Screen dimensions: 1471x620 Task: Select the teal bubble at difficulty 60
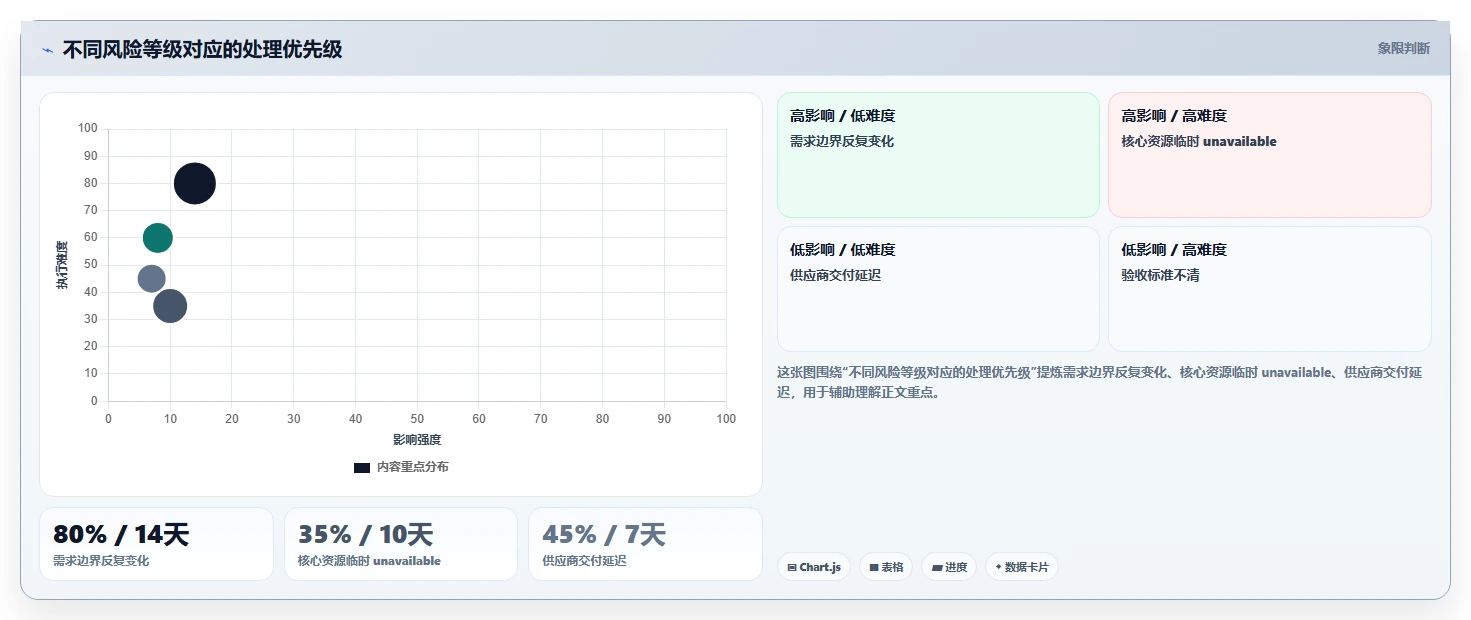click(x=158, y=237)
